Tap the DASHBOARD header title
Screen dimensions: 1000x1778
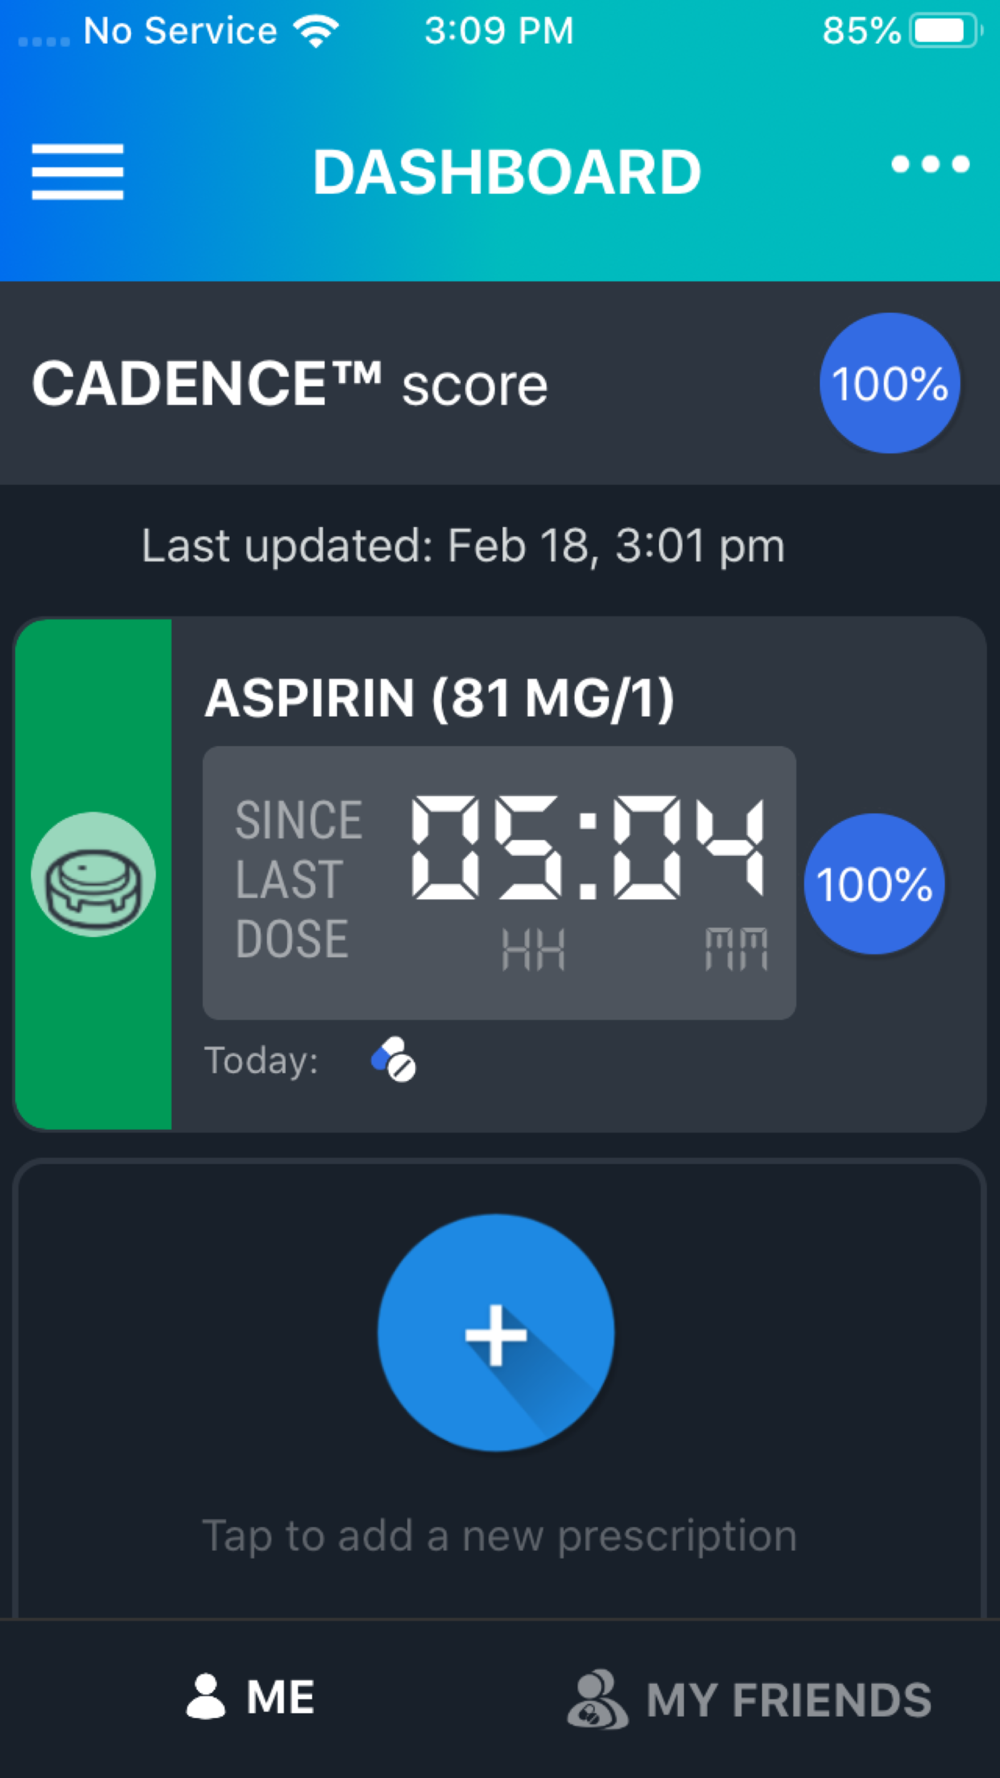point(507,172)
